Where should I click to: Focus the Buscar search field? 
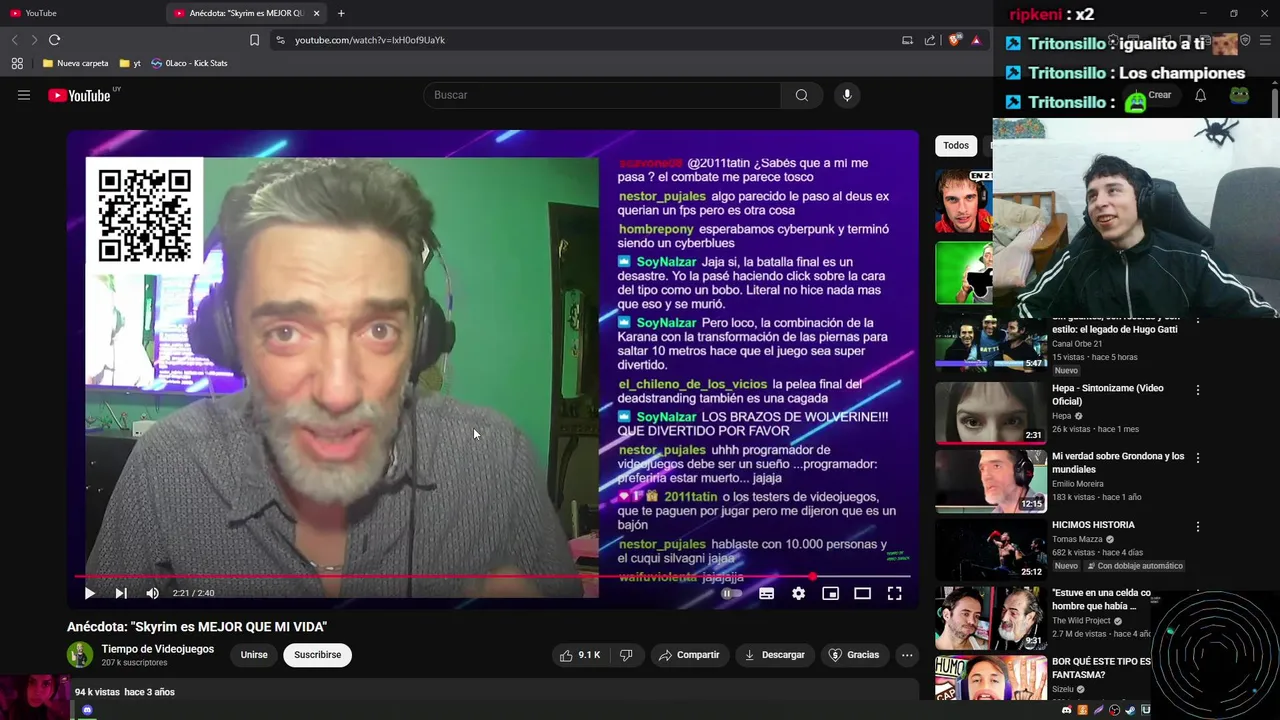pyautogui.click(x=603, y=95)
